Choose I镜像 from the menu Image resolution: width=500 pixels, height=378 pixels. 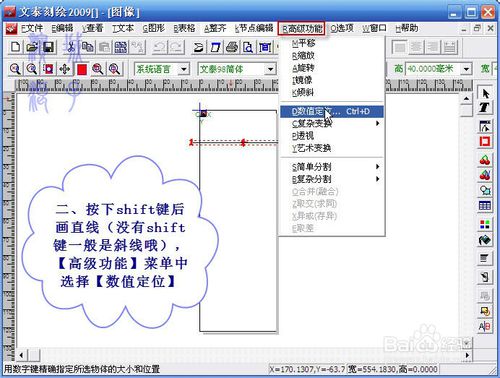[332, 80]
